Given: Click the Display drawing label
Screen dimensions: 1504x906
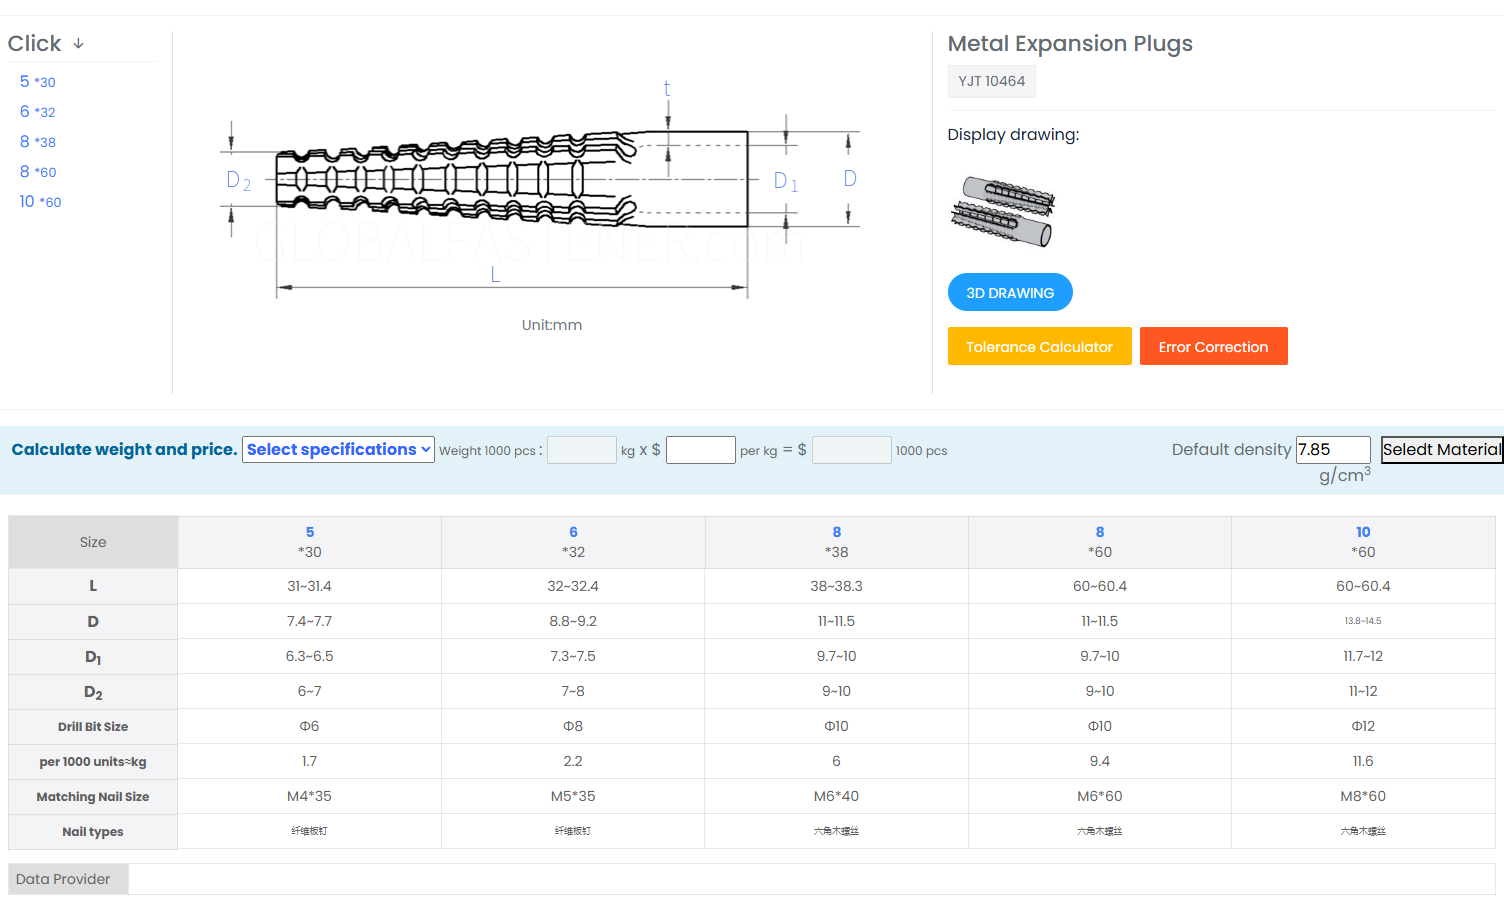Looking at the screenshot, I should [1013, 135].
